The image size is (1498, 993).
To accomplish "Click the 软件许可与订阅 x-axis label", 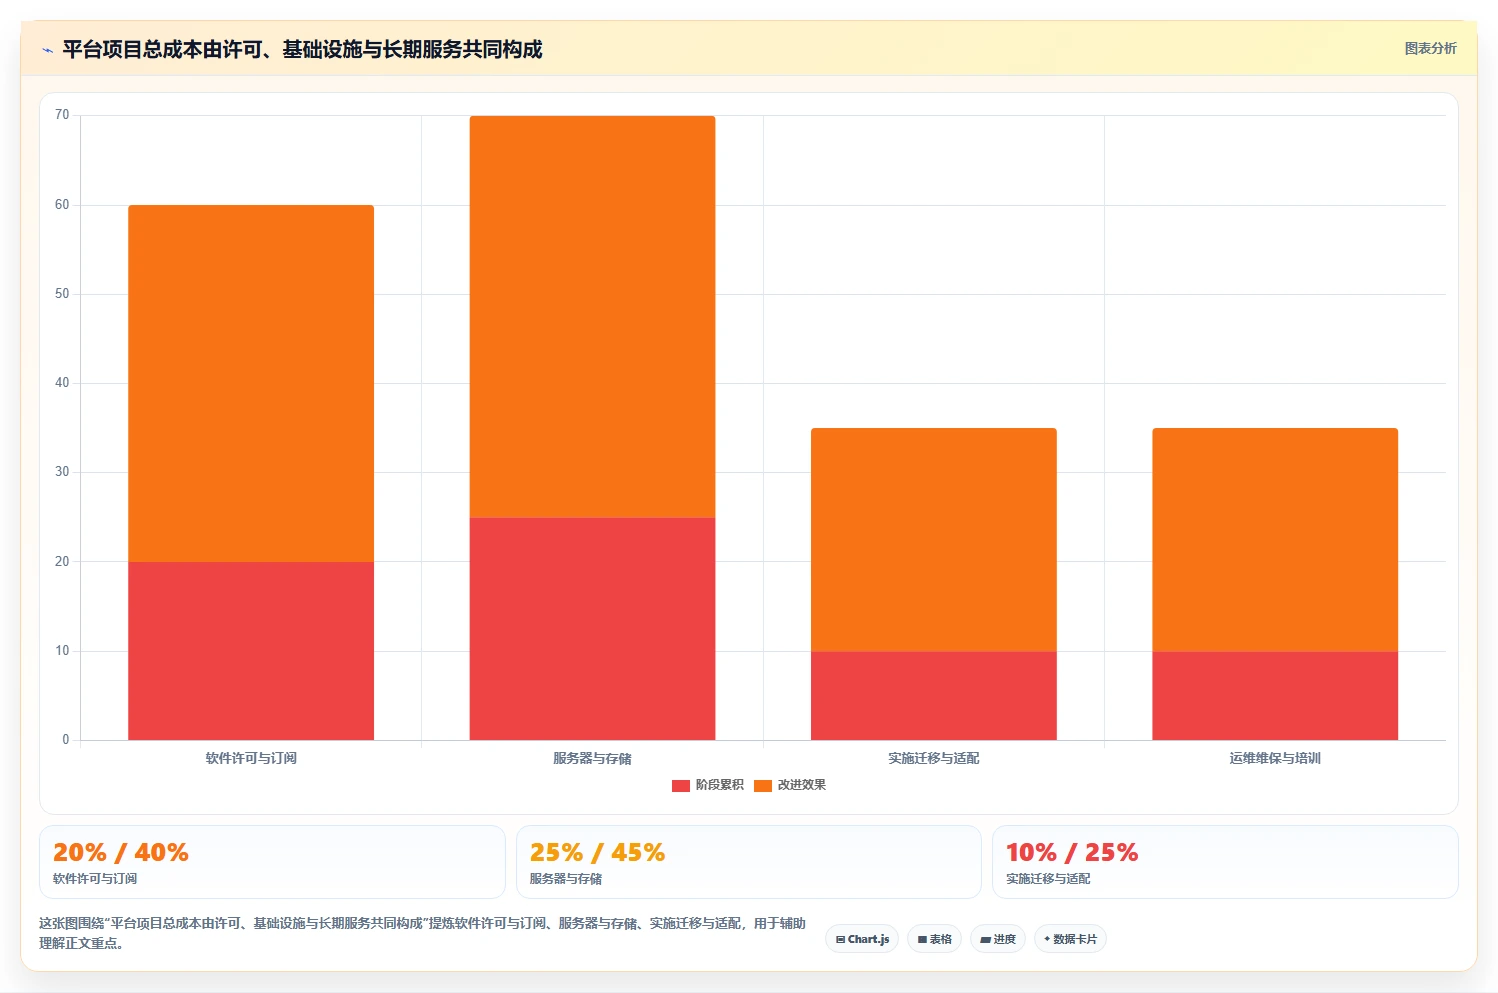I will click(x=251, y=758).
